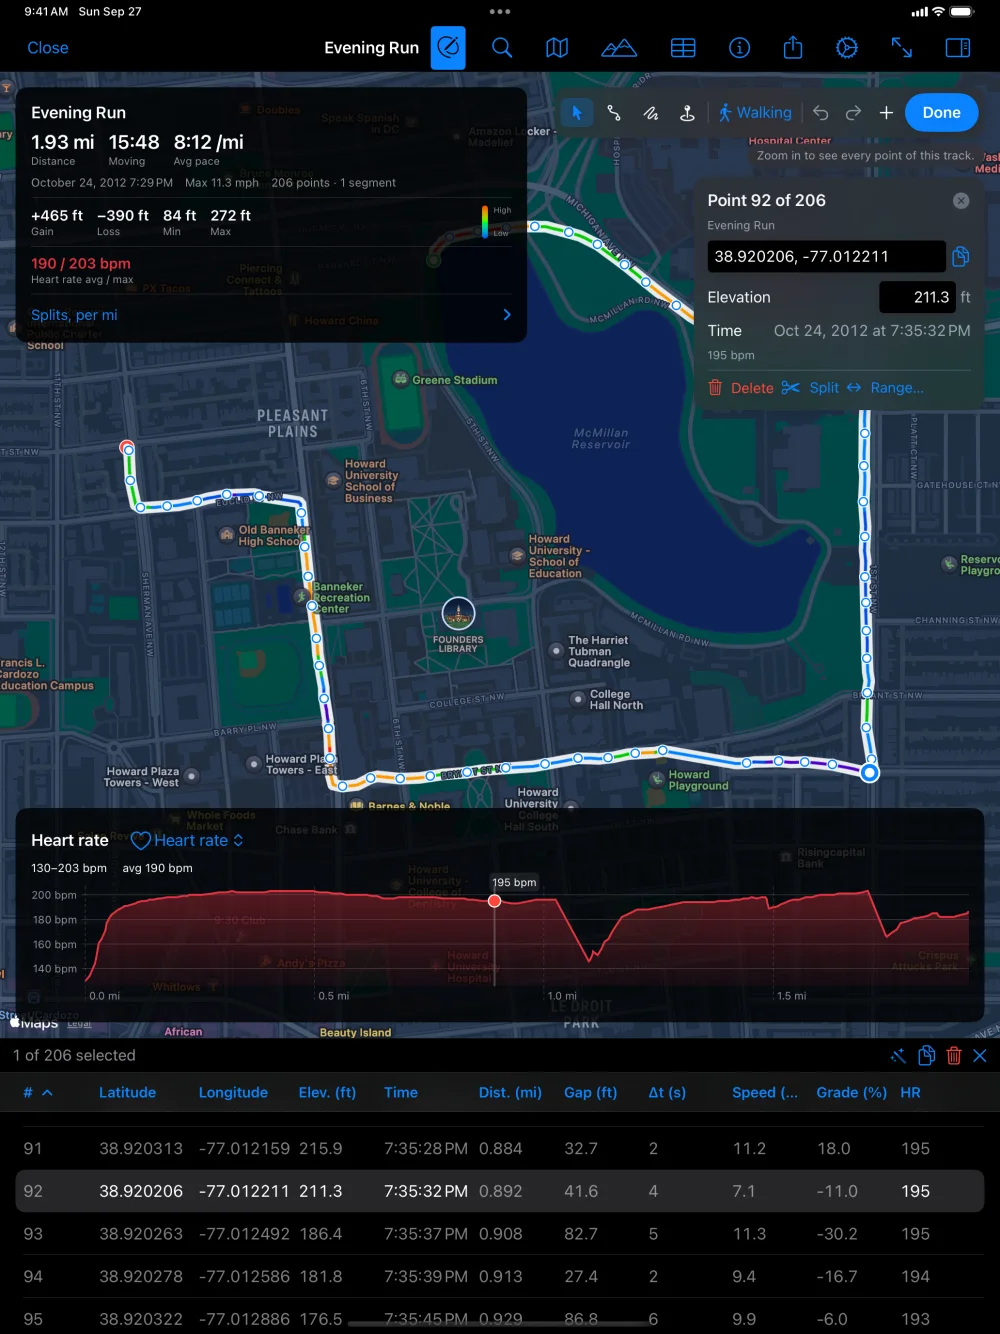Toggle the track edit mode button

[x=448, y=48]
